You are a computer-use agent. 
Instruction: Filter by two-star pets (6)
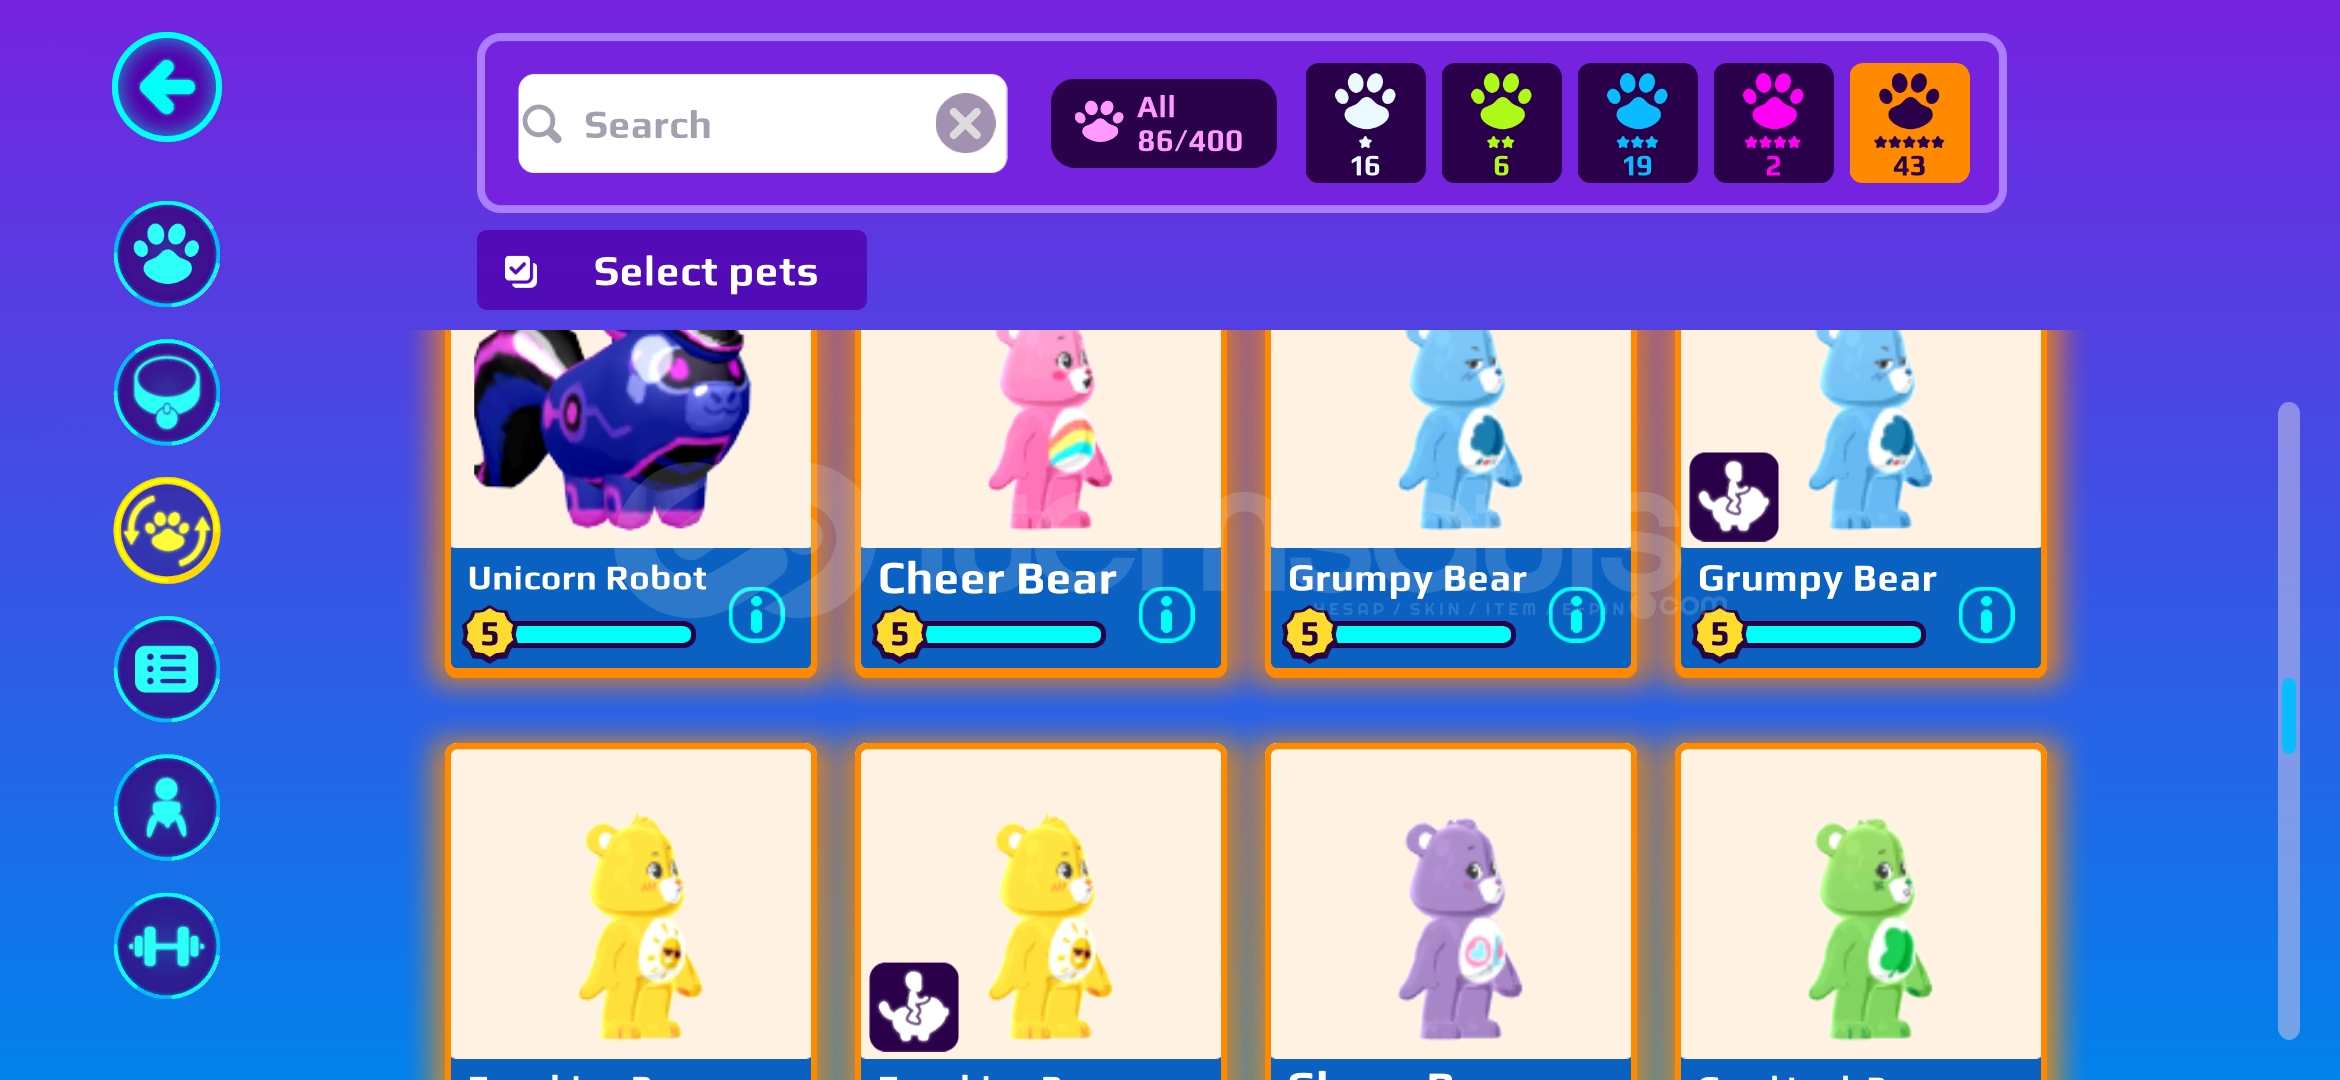coord(1502,123)
